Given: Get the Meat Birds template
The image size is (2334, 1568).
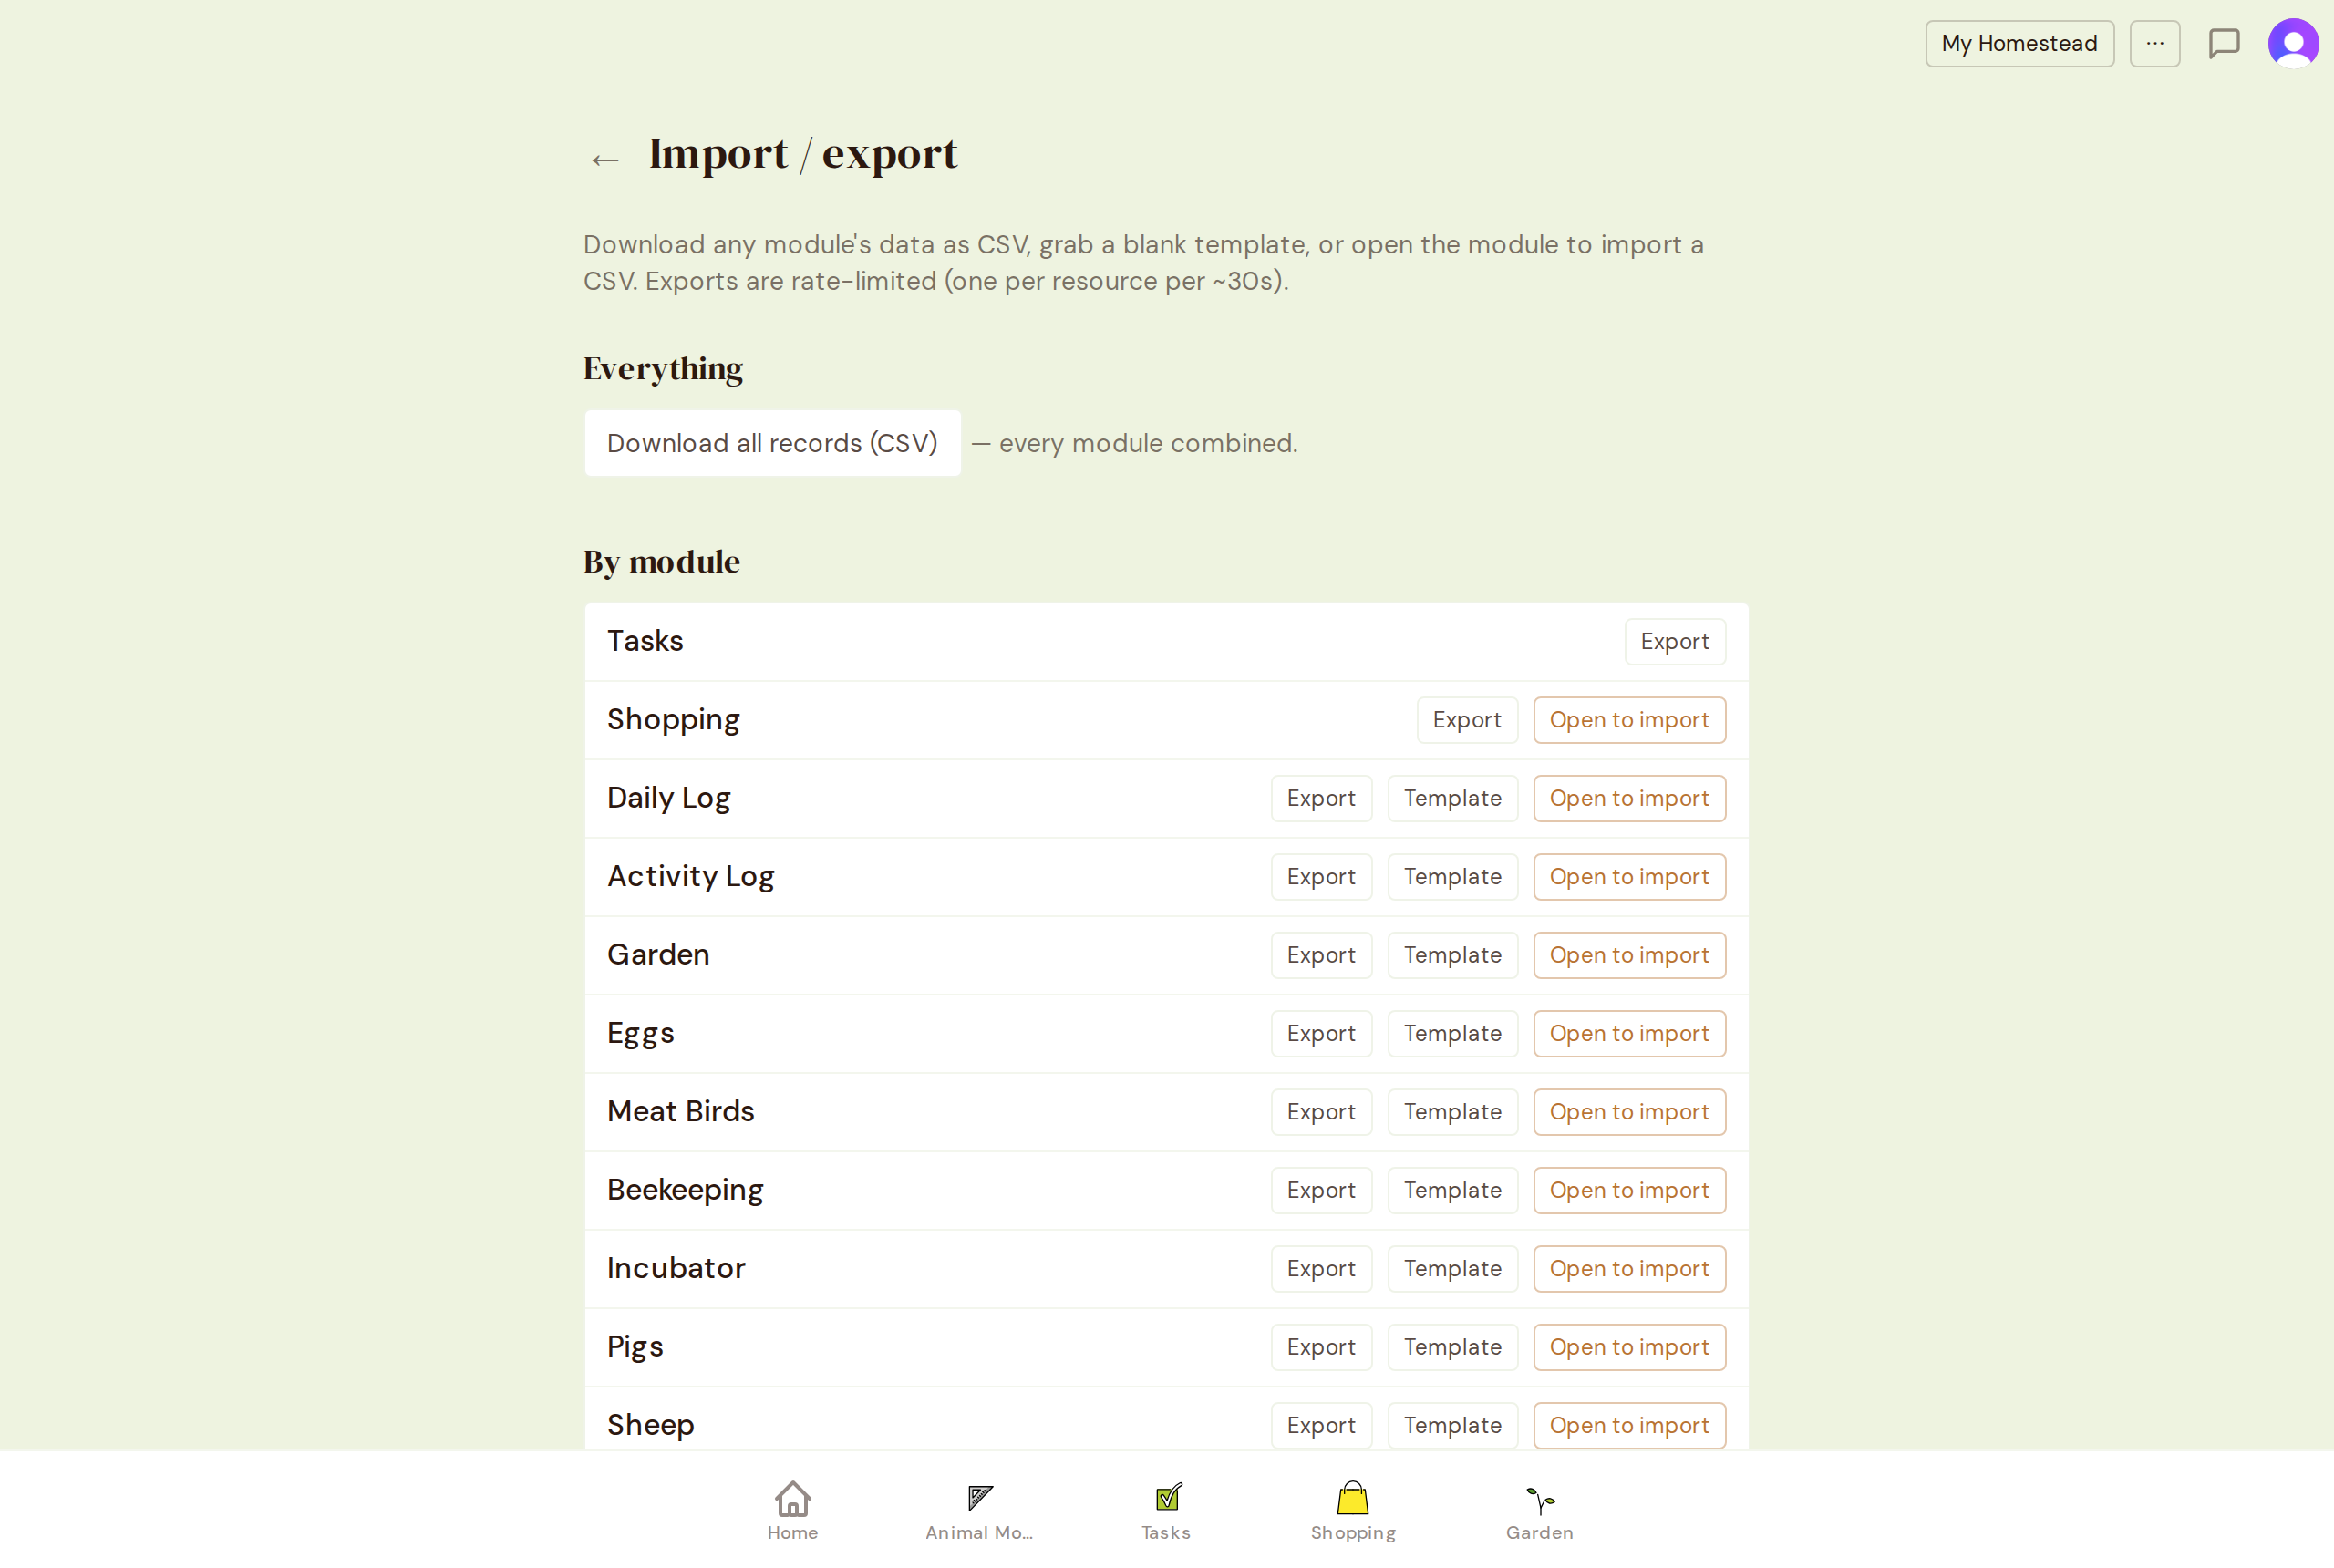Looking at the screenshot, I should click(1452, 1112).
